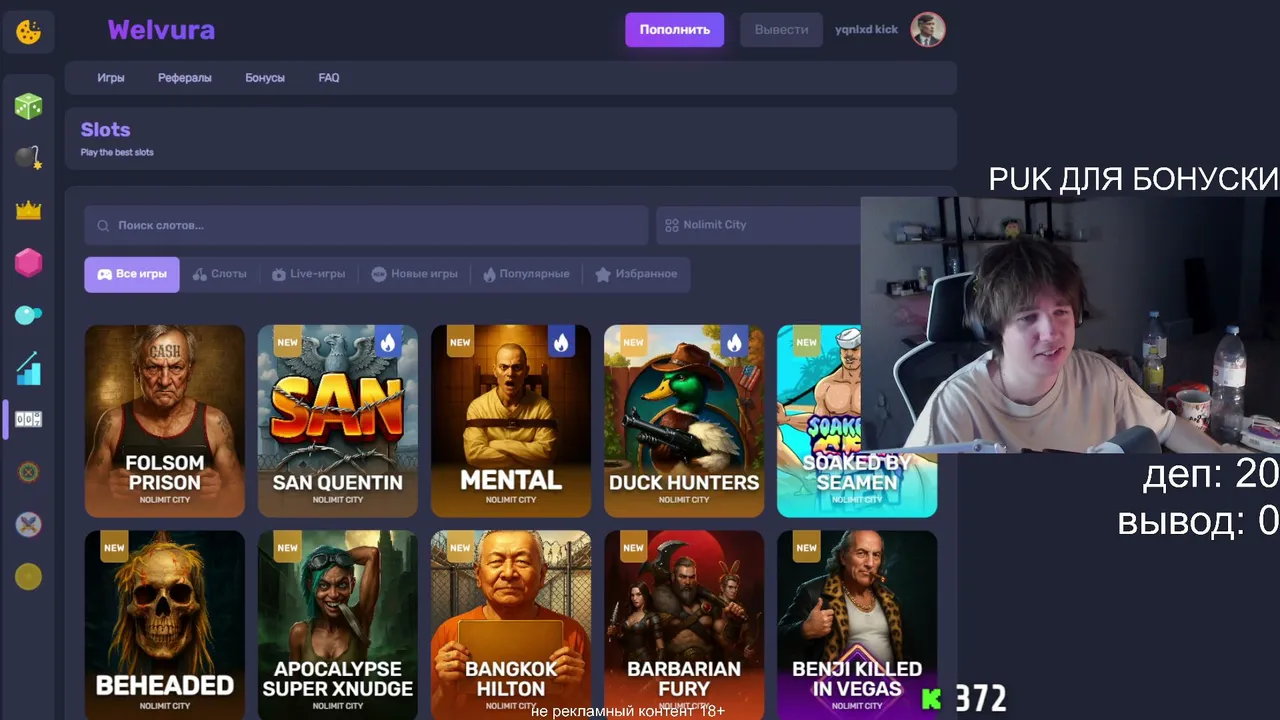Open the gold crown game
1280x720 pixels.
tap(28, 210)
